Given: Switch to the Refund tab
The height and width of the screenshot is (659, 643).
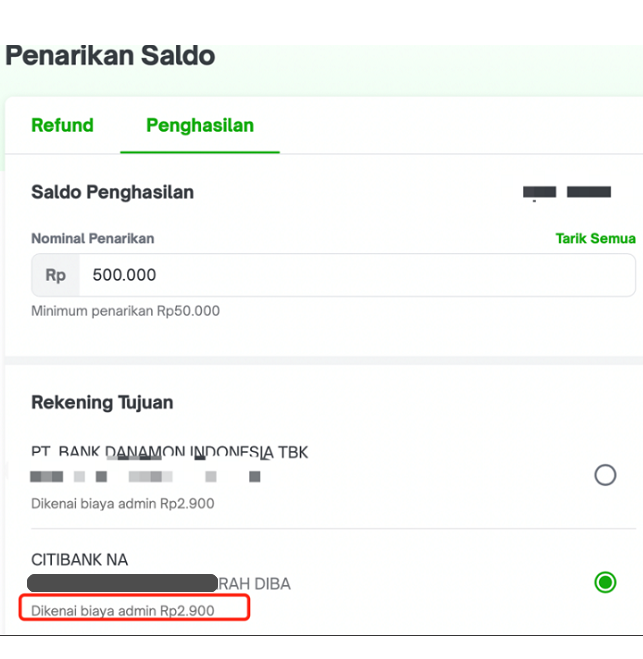Looking at the screenshot, I should pos(62,126).
